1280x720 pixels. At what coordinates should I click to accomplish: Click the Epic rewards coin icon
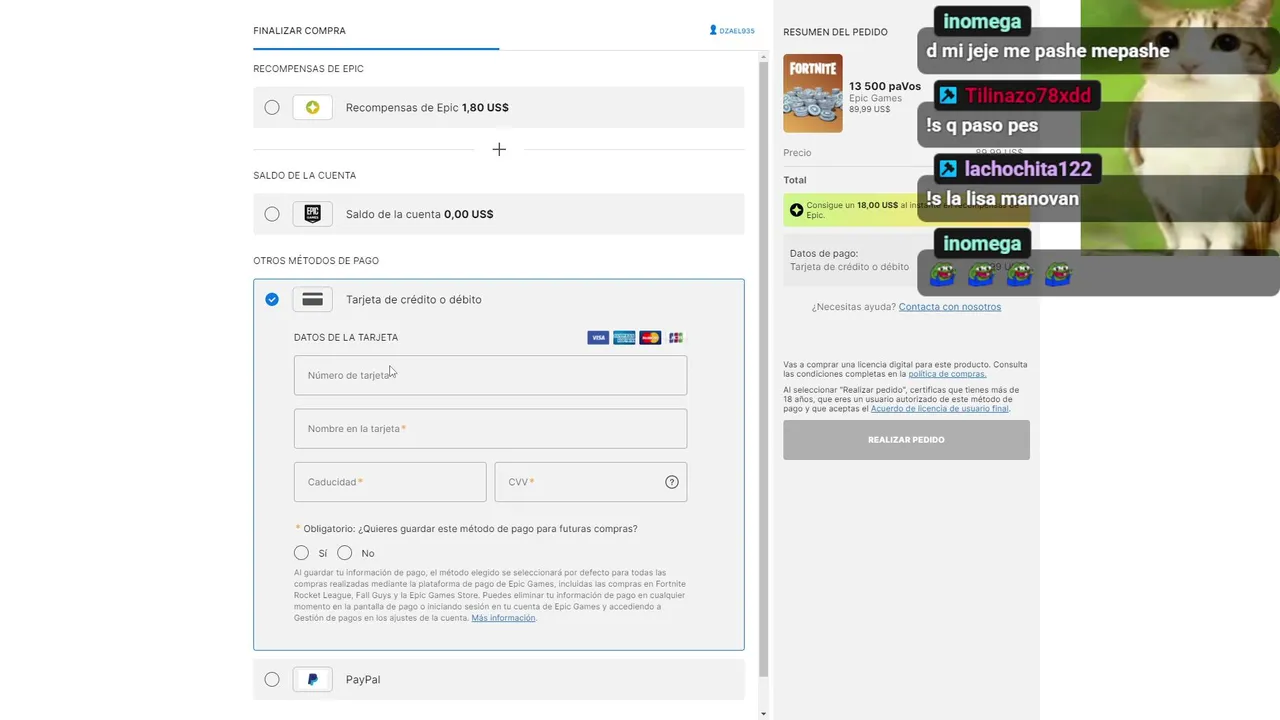pyautogui.click(x=312, y=107)
